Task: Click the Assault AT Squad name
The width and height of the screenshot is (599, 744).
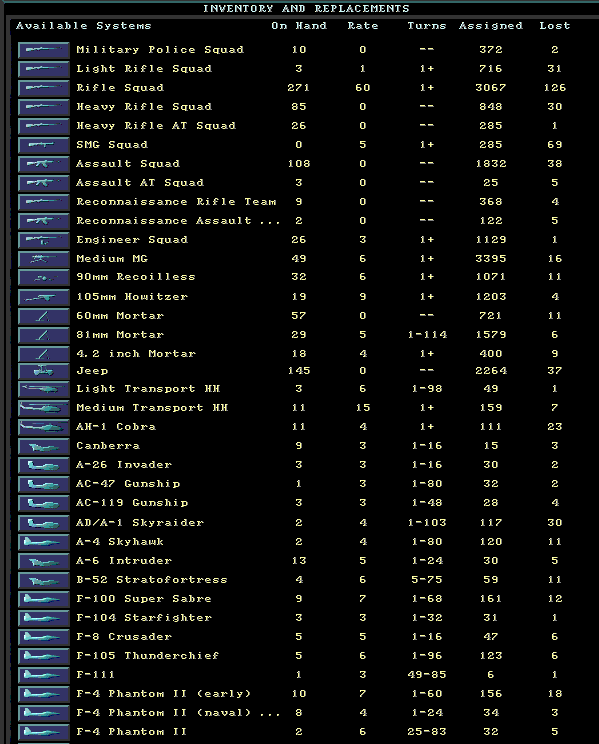Action: pyautogui.click(x=140, y=183)
